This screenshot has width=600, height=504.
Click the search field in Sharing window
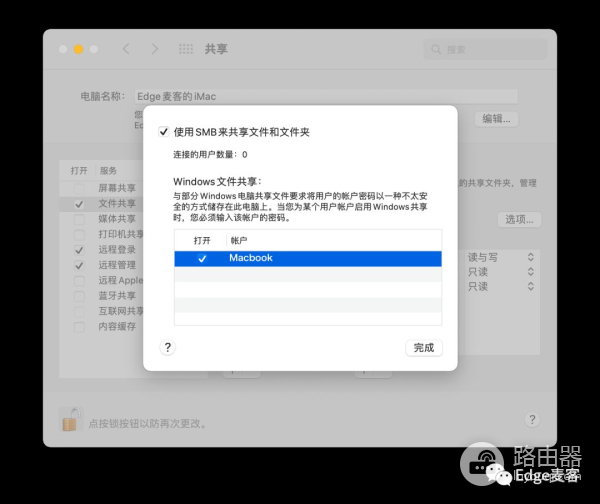click(x=485, y=49)
